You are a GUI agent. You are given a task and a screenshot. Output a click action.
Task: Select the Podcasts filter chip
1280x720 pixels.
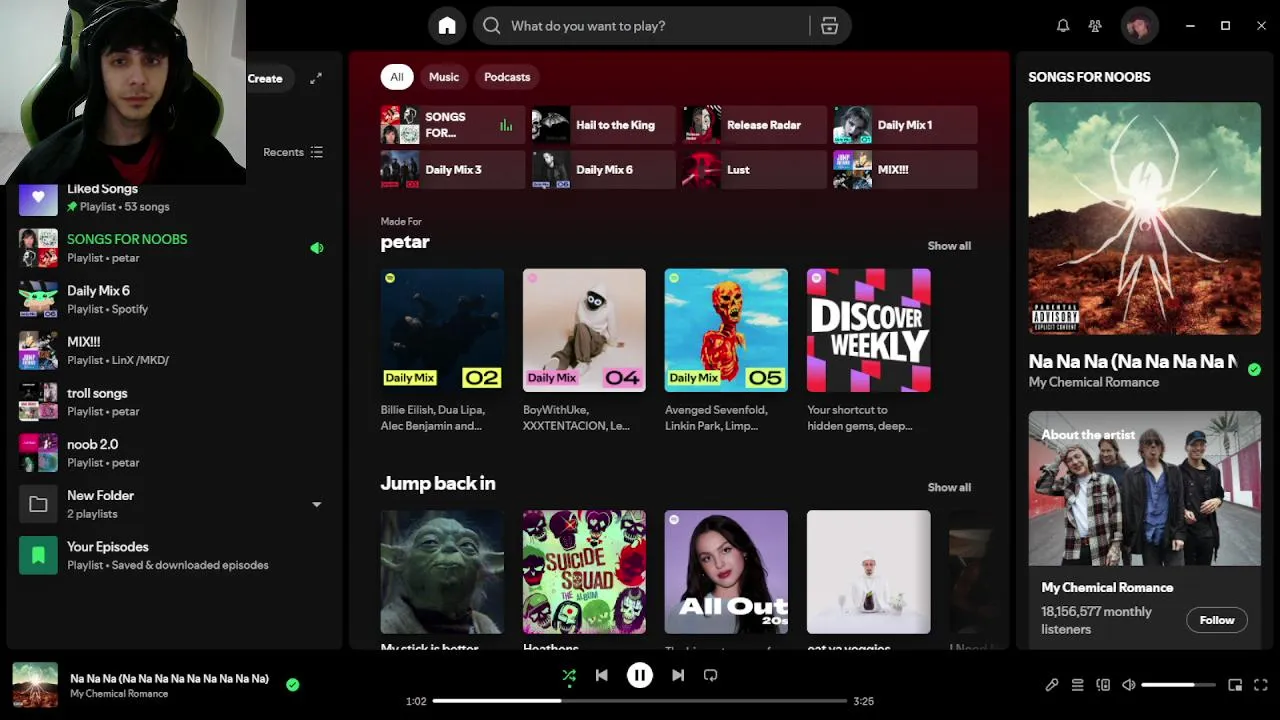tap(507, 77)
